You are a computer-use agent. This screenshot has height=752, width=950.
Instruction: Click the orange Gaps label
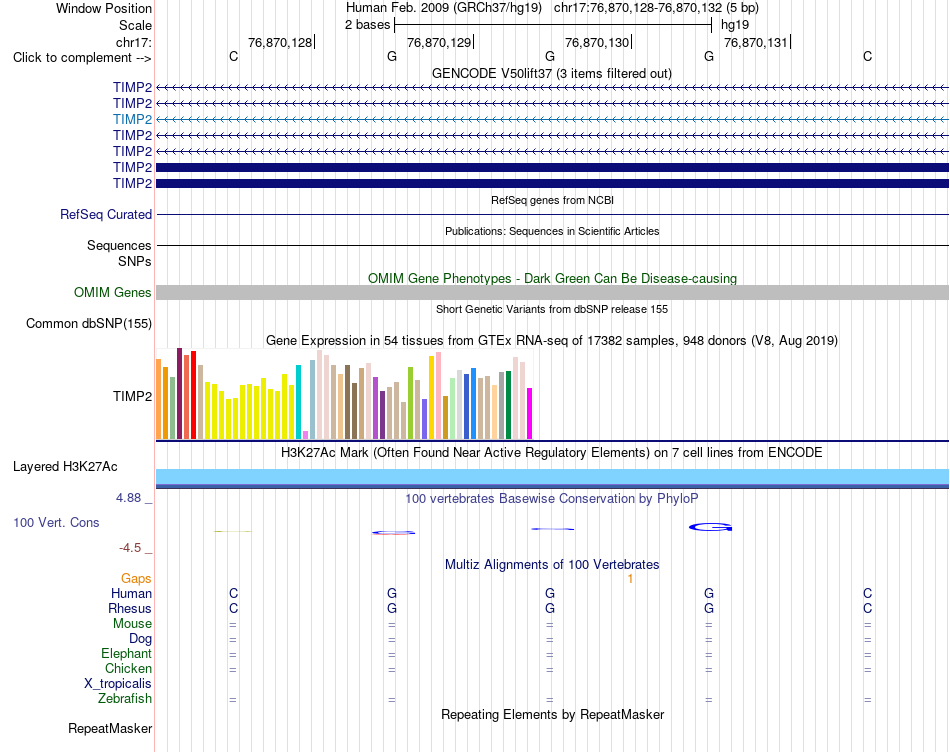pyautogui.click(x=136, y=579)
